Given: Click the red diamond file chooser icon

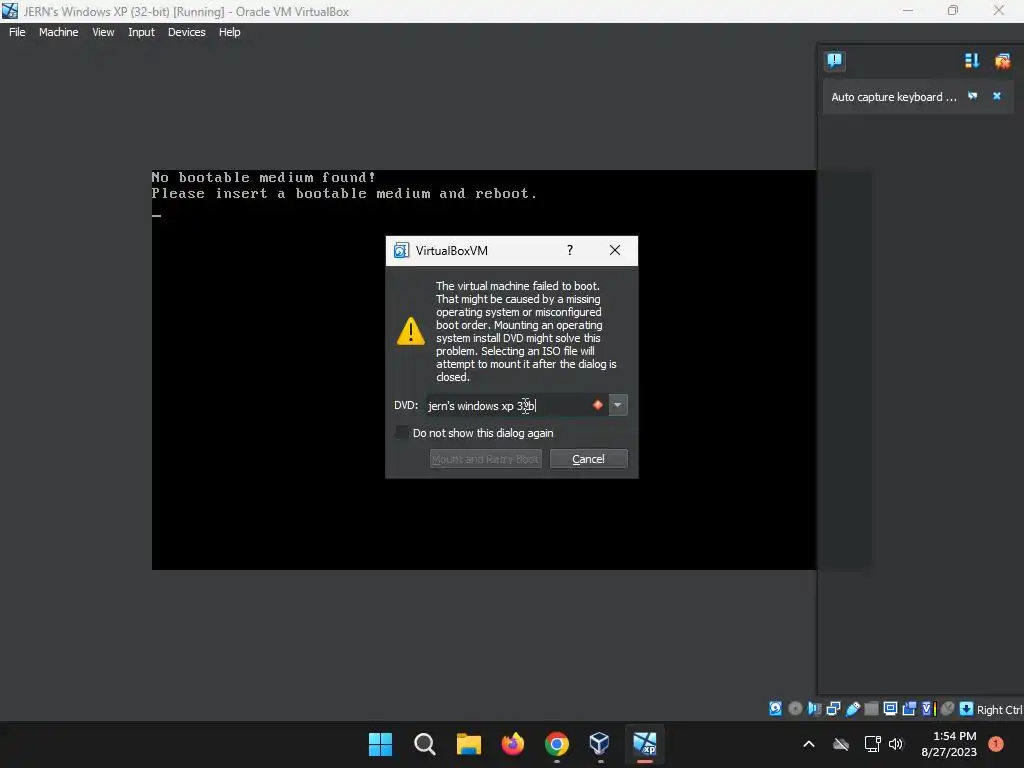Looking at the screenshot, I should click(x=598, y=405).
